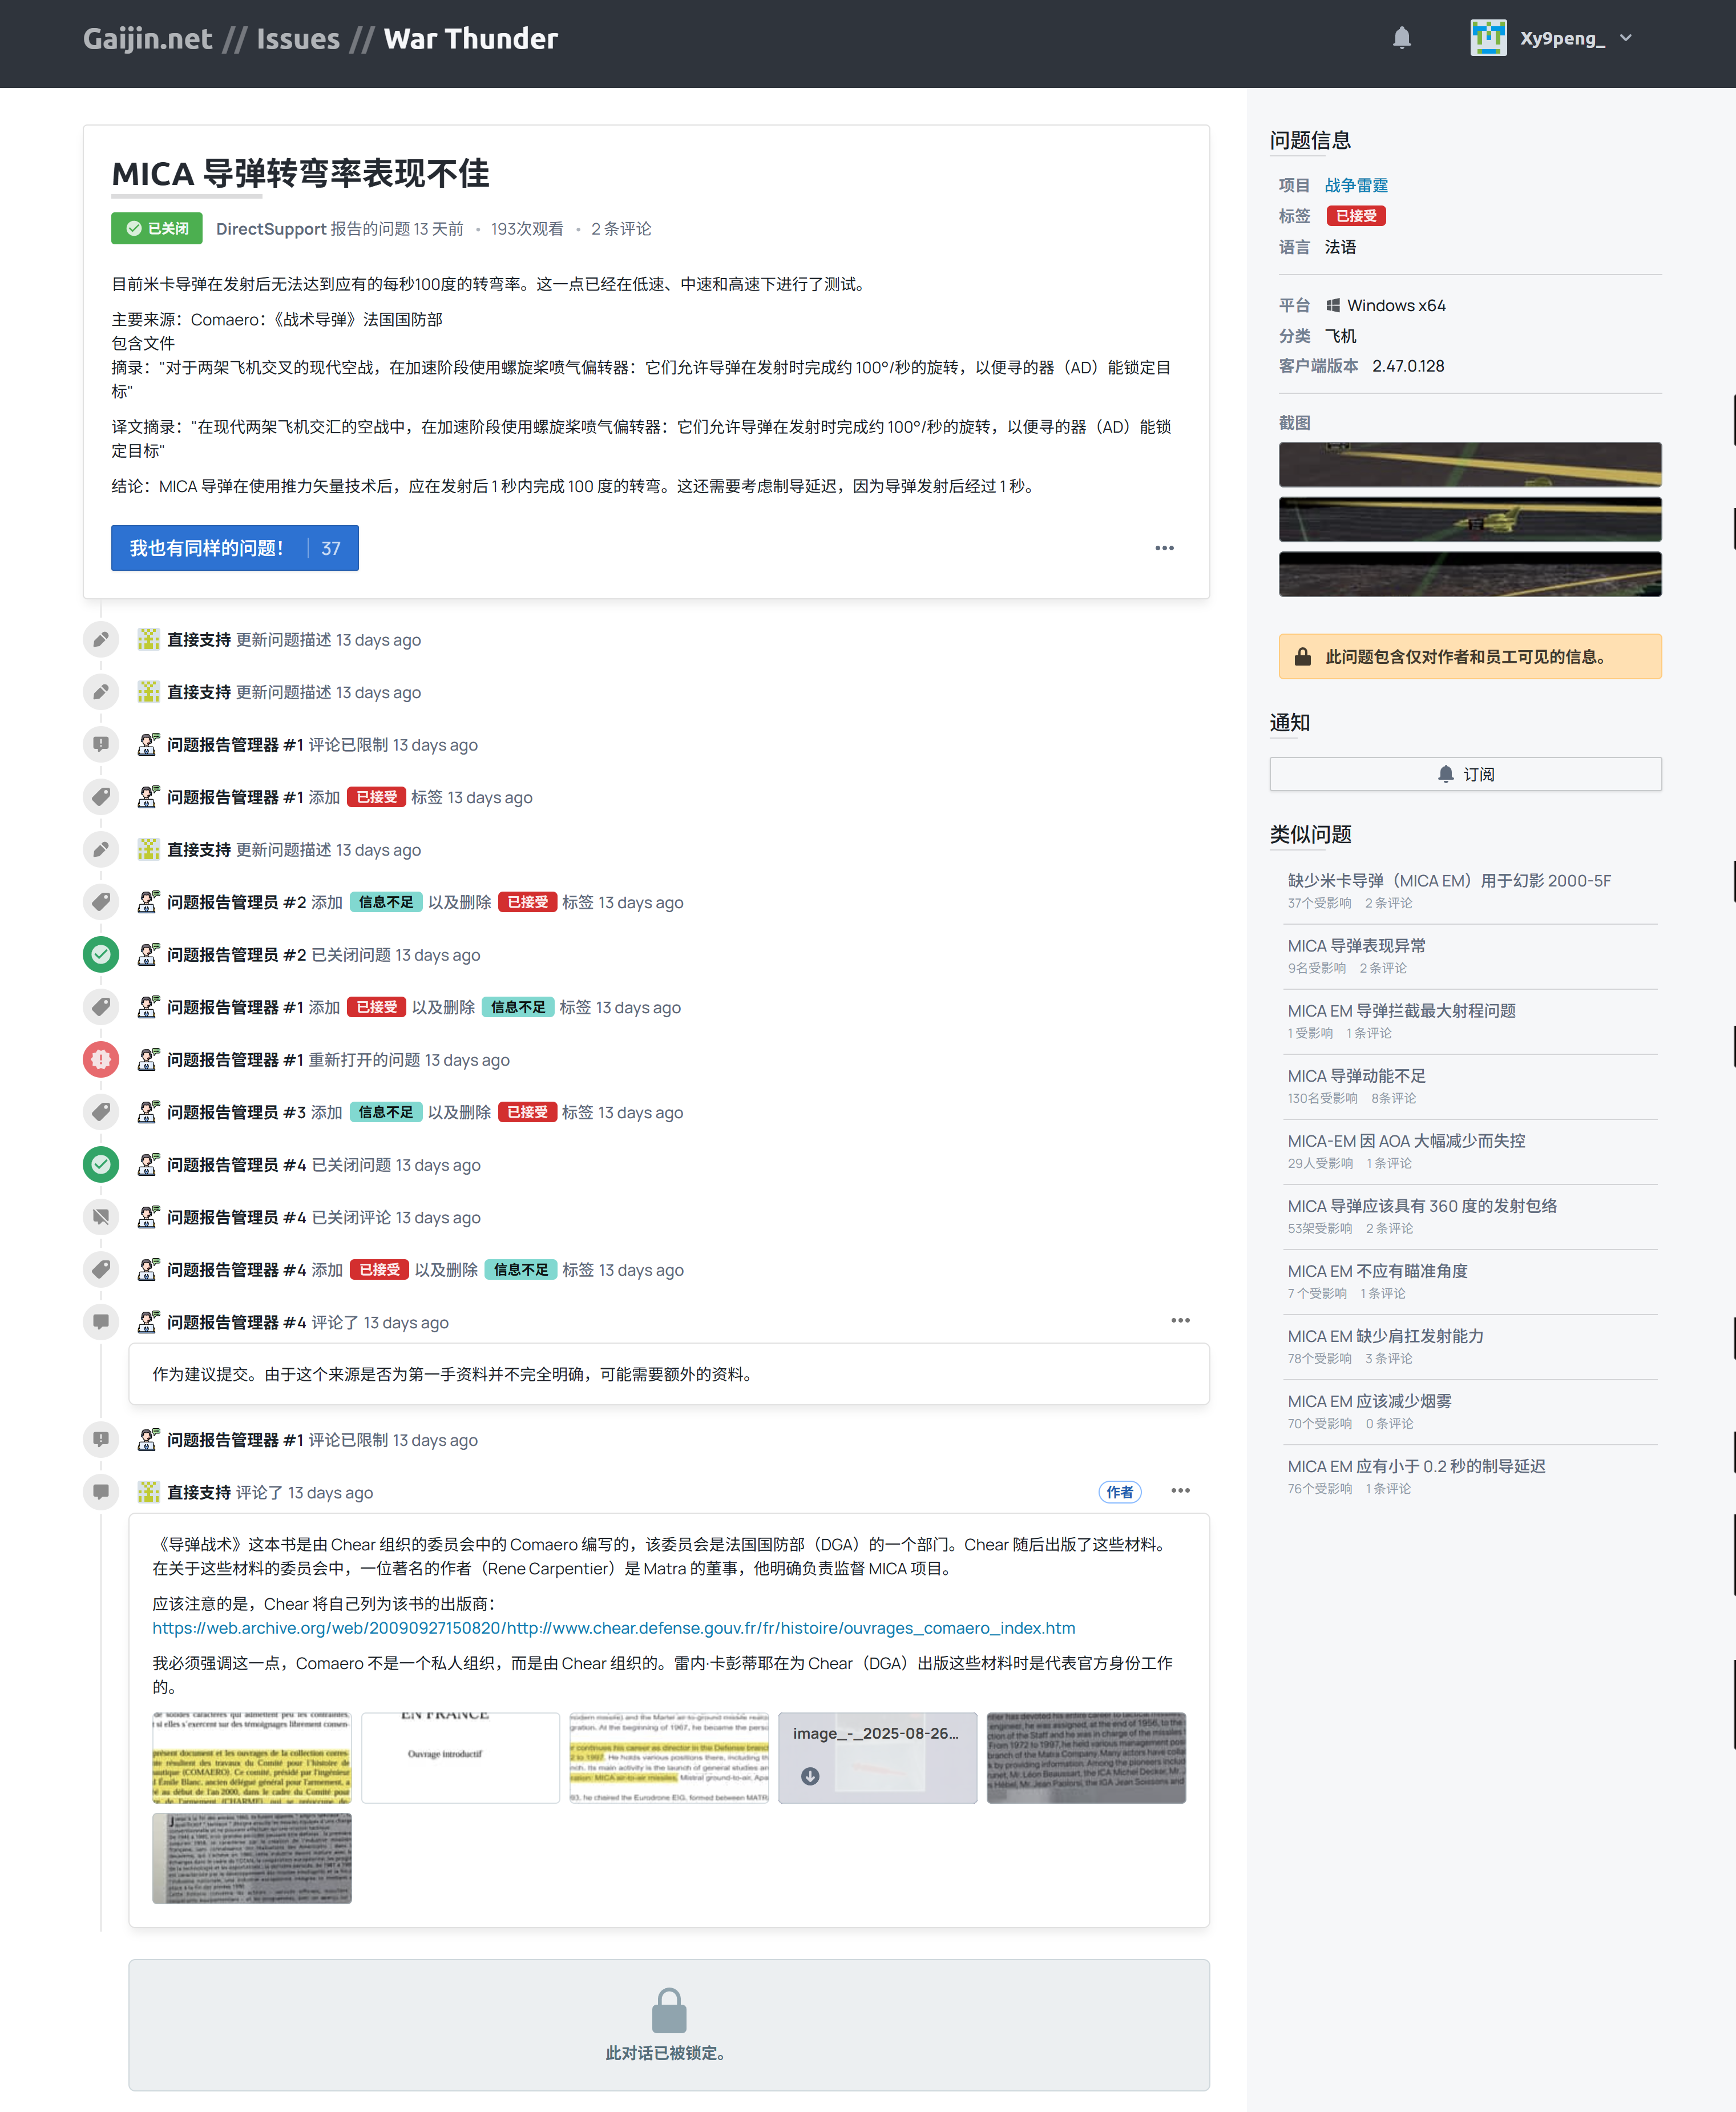Viewport: 1736px width, 2112px height.
Task: Click the 我也有同样的问题! button
Action: point(234,548)
